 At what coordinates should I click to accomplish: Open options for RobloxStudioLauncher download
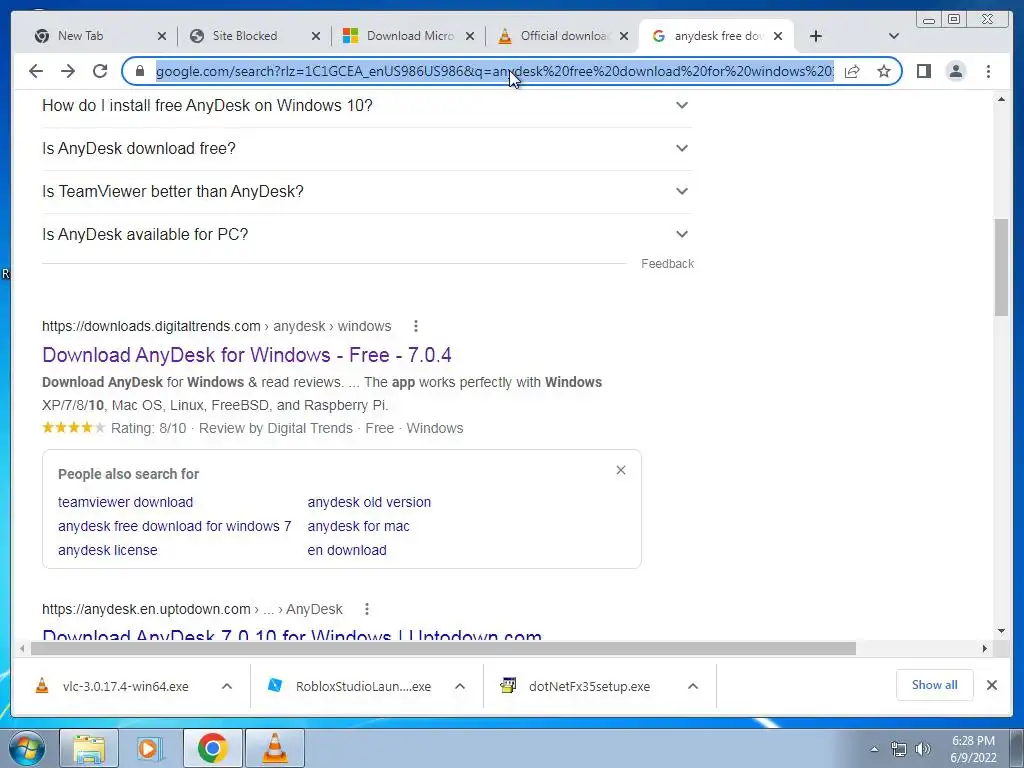[460, 686]
